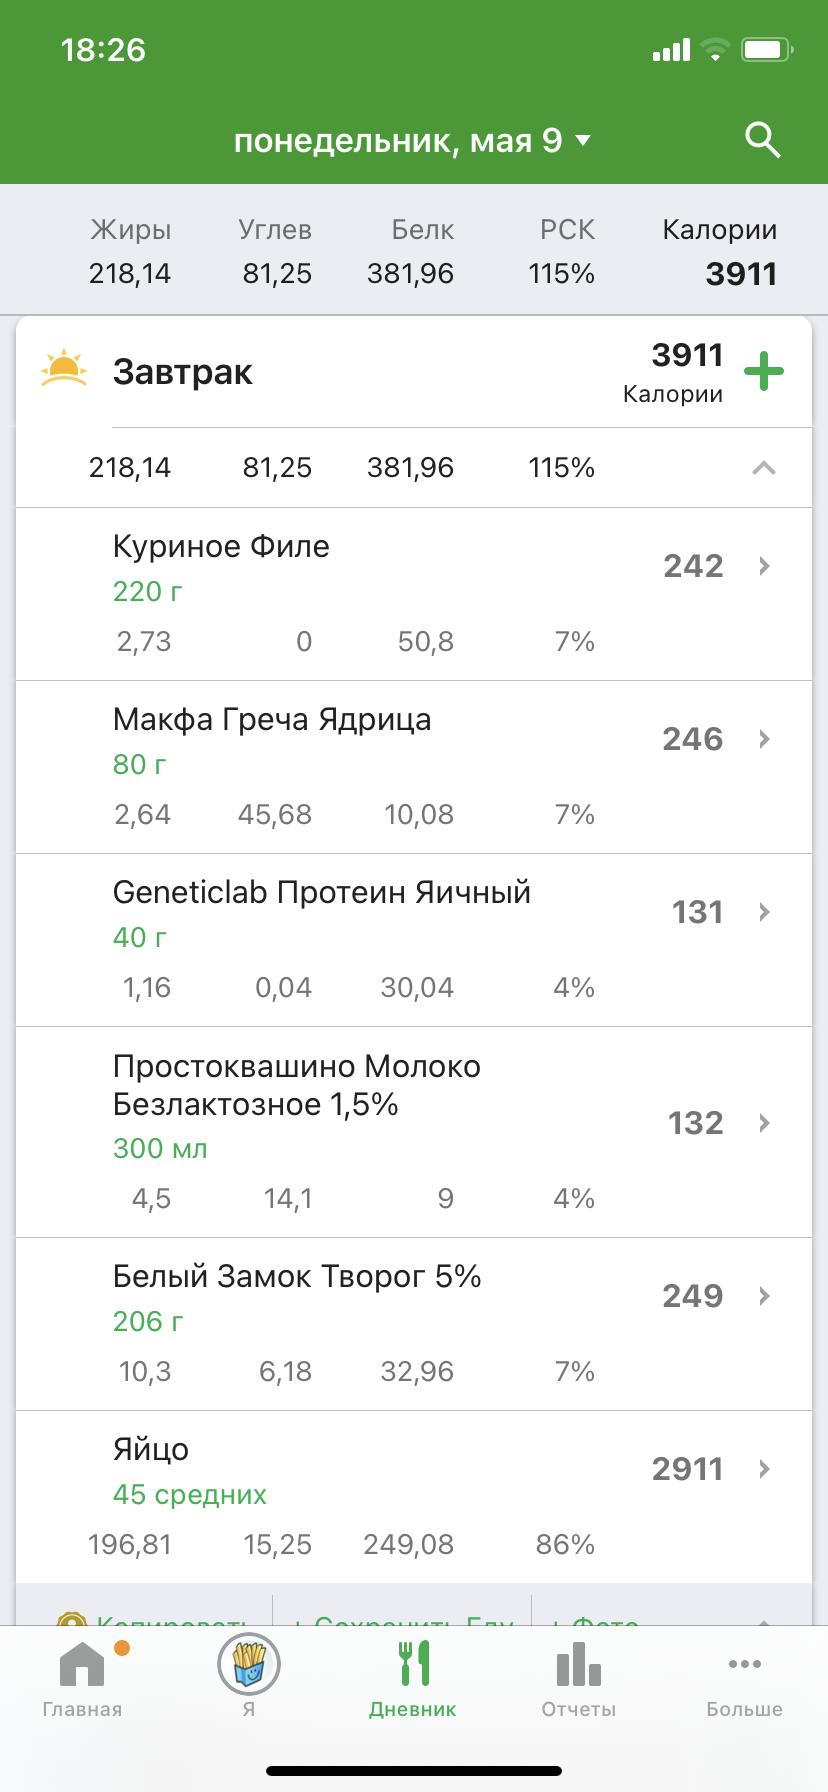Tap the search magnifier icon
The image size is (828, 1792).
[763, 141]
